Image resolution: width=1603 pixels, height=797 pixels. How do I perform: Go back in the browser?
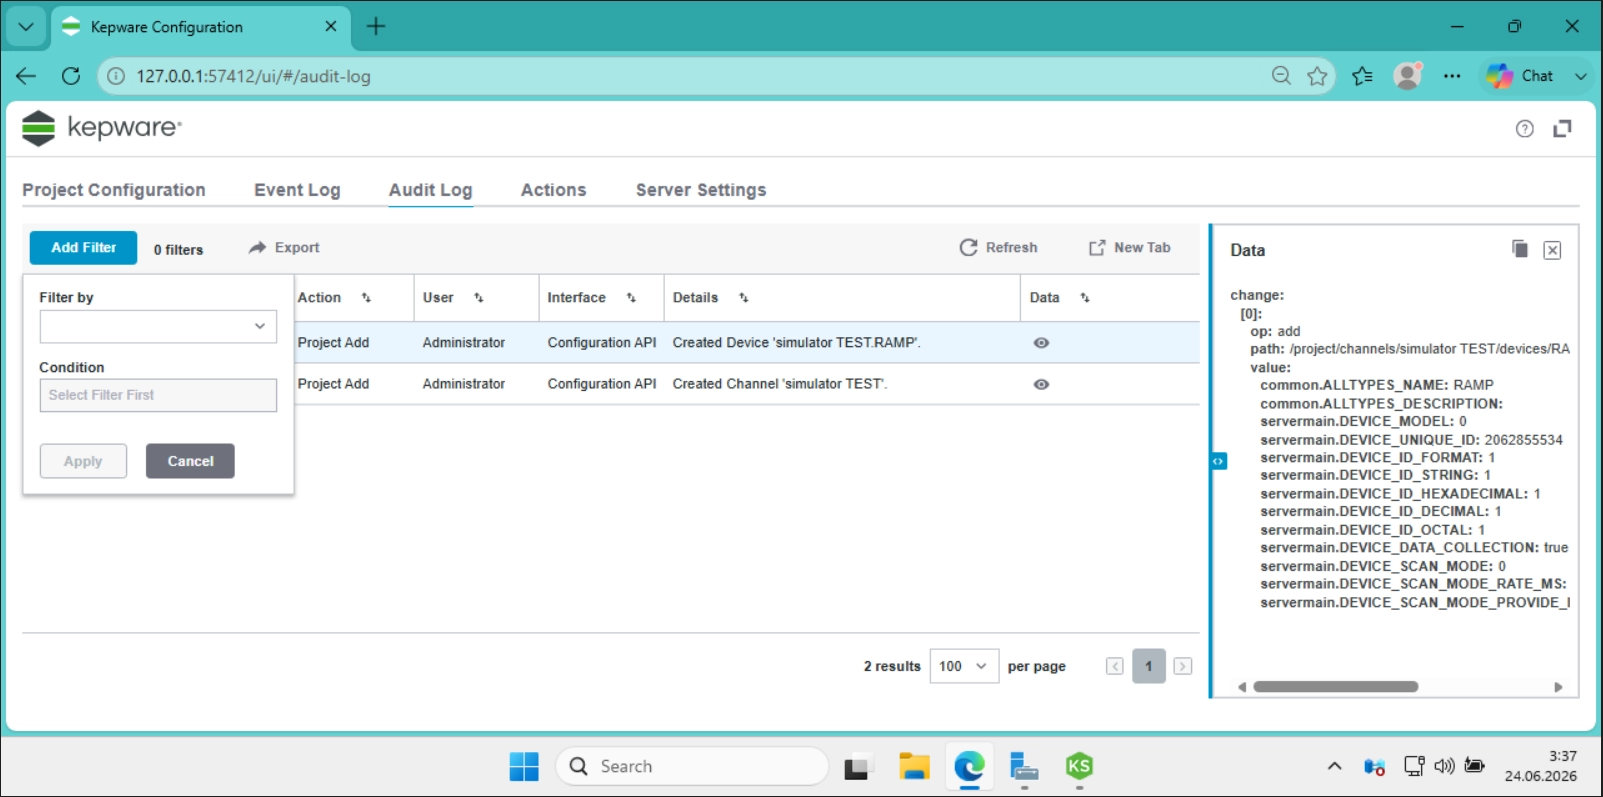26,76
